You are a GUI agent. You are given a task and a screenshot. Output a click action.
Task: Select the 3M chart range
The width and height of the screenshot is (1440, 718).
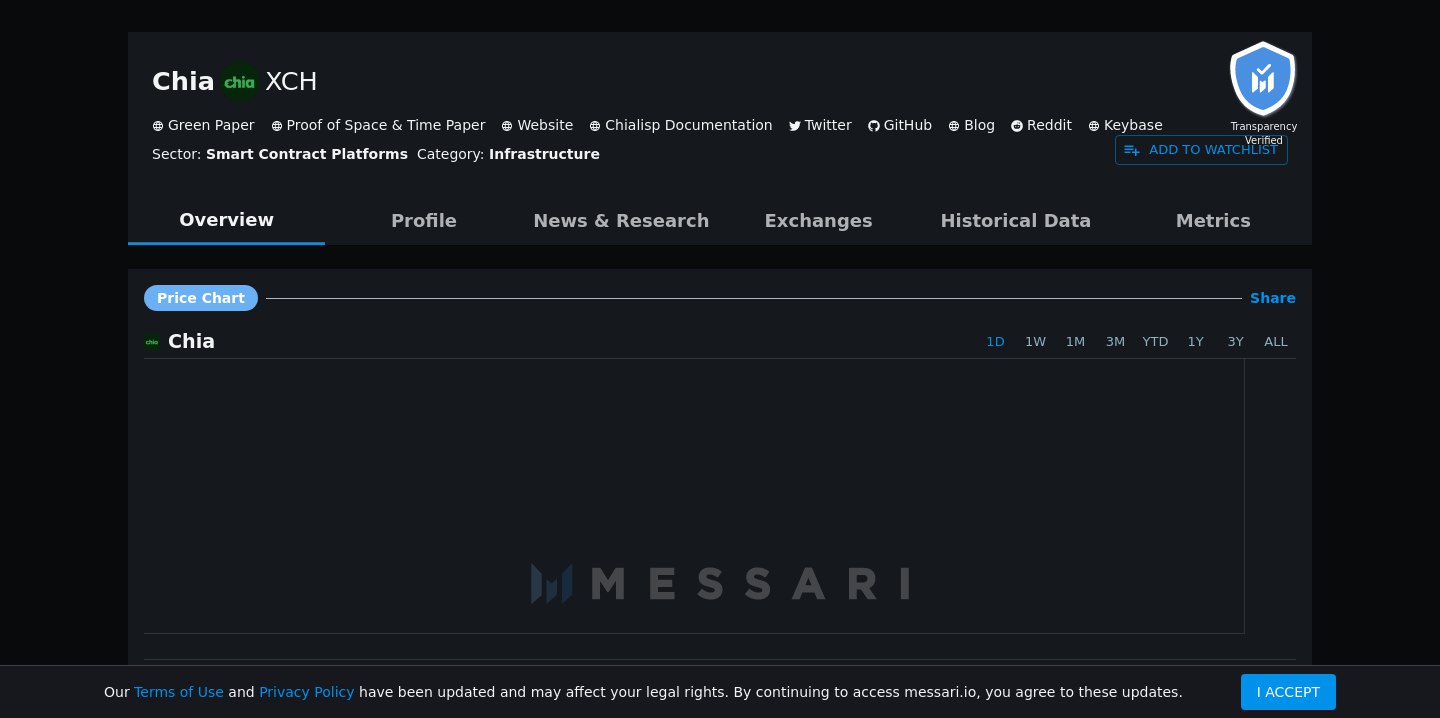click(1115, 342)
